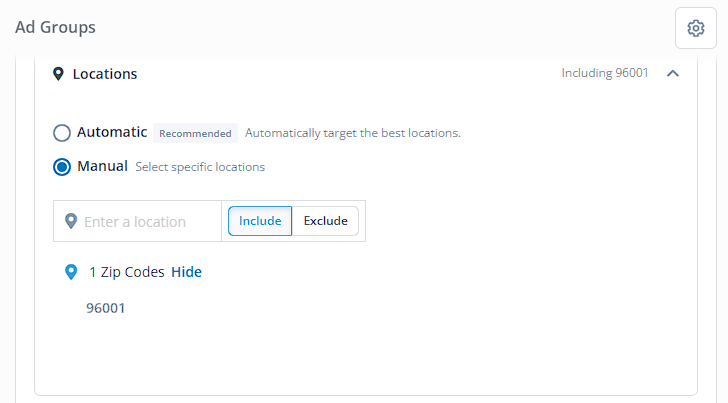Click the pin icon in location field
The image size is (728, 403).
tap(71, 221)
